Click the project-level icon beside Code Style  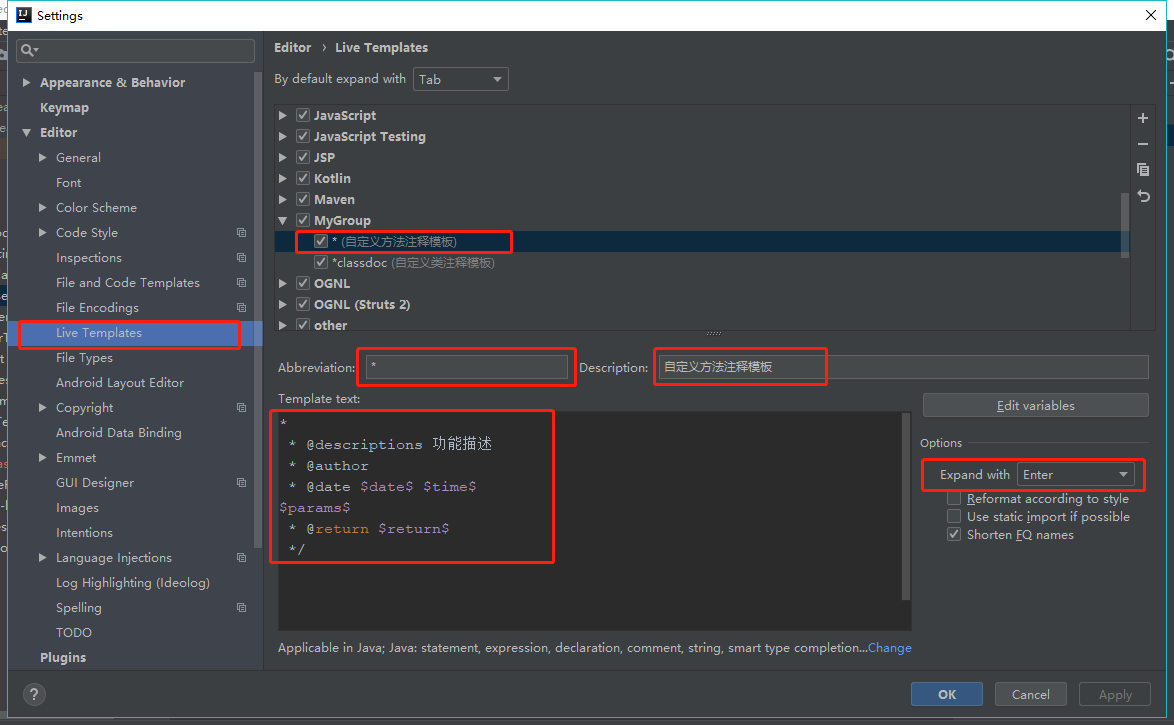[241, 233]
